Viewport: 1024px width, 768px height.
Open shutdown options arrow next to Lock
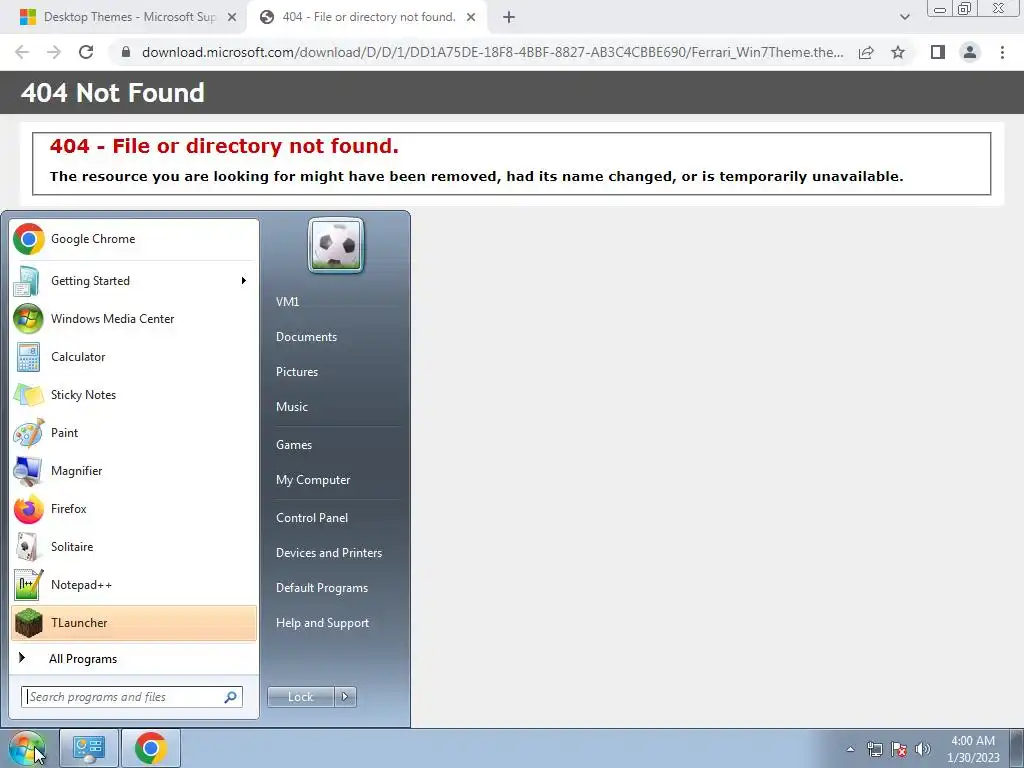coord(345,697)
